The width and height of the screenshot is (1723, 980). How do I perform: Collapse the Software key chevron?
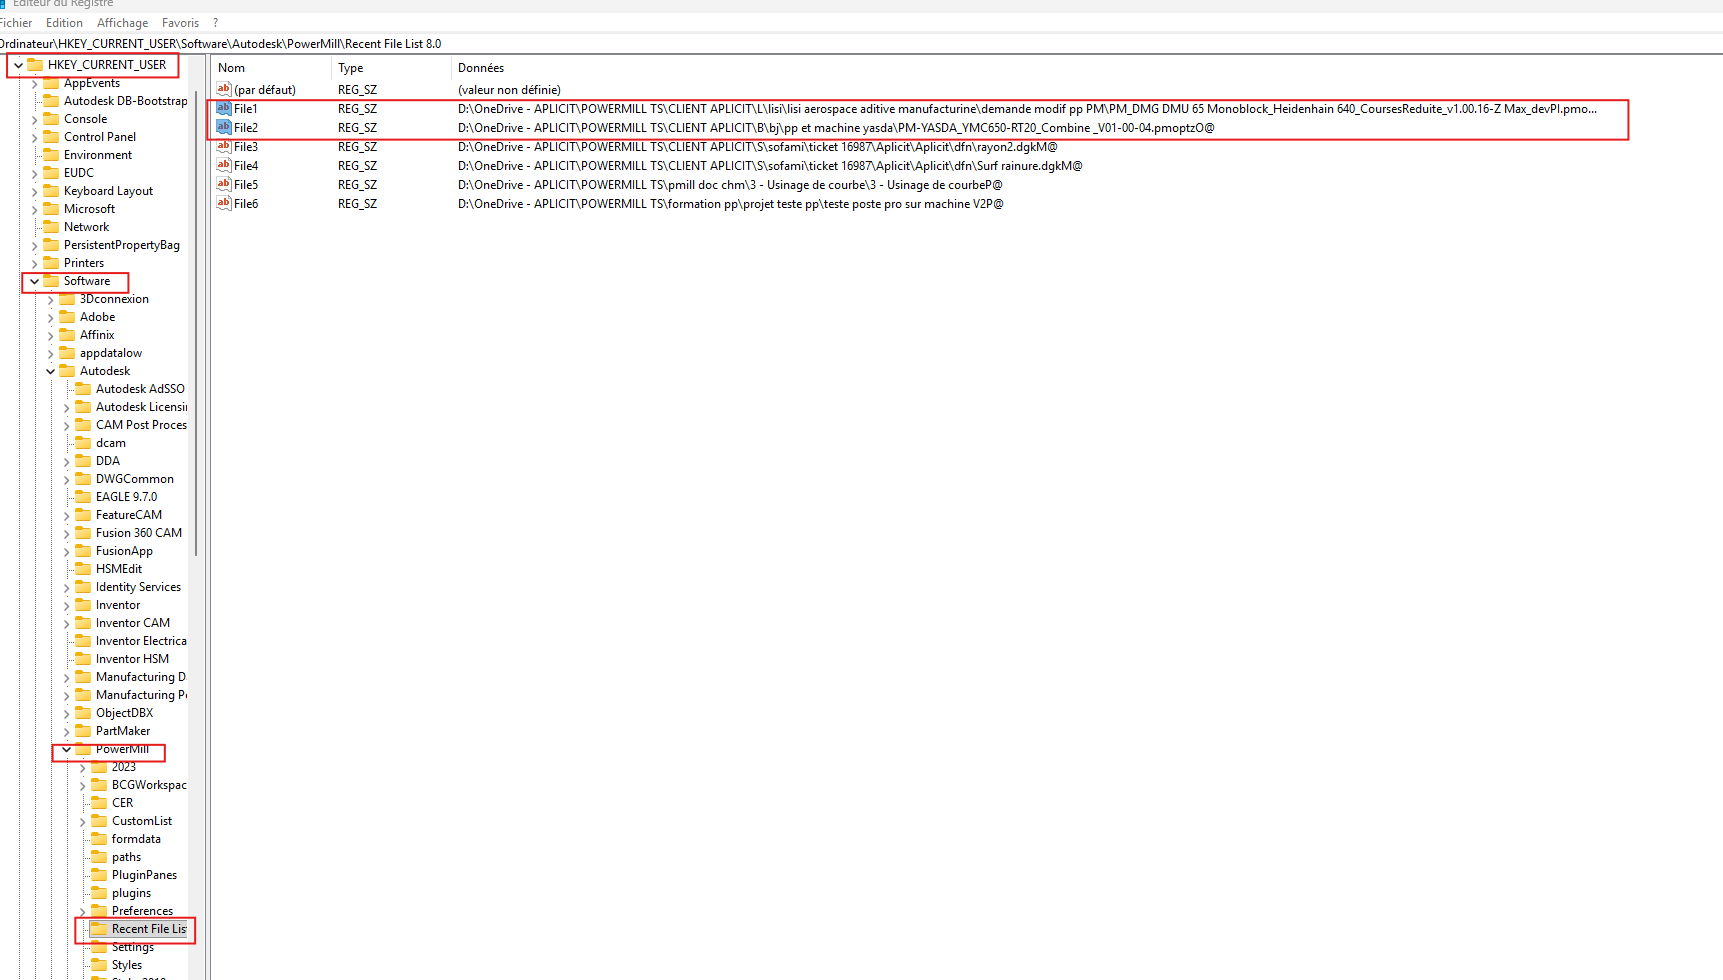tap(34, 282)
